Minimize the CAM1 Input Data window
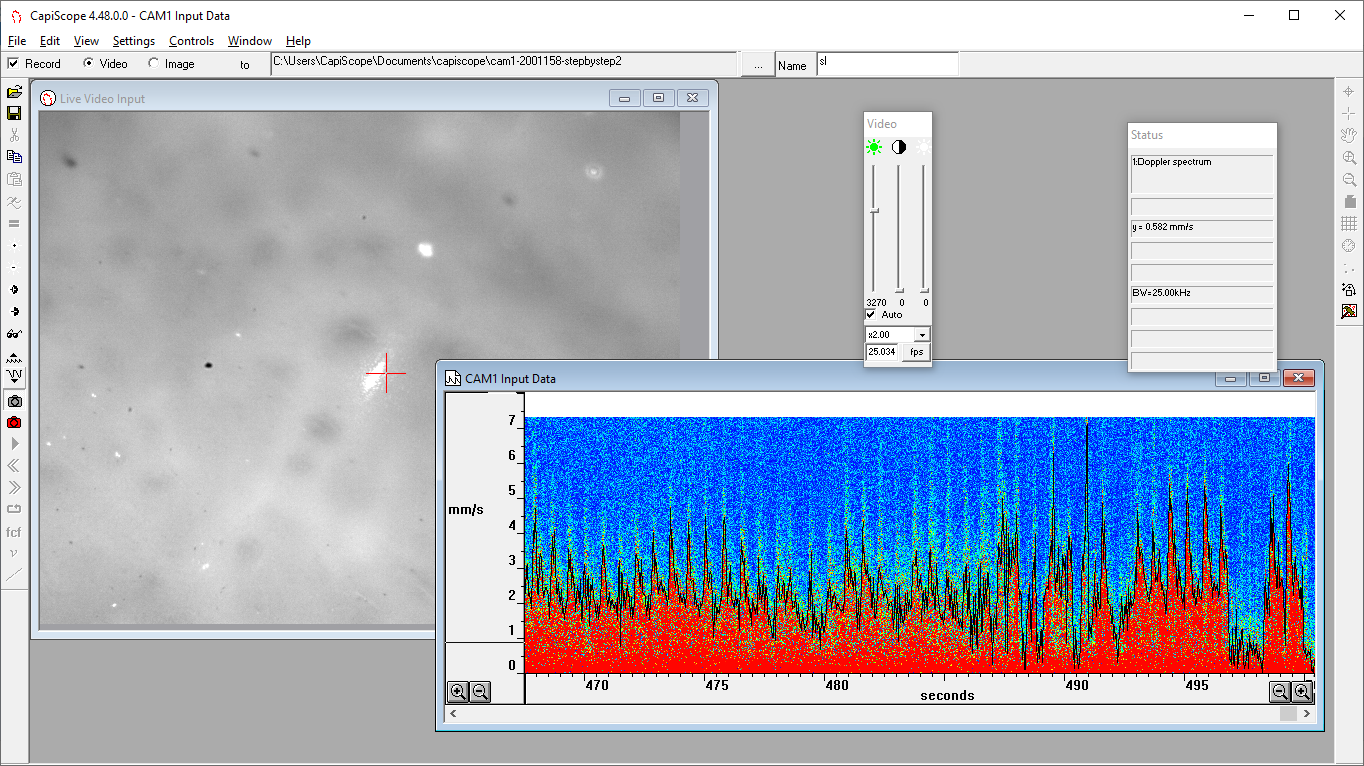 point(1230,378)
